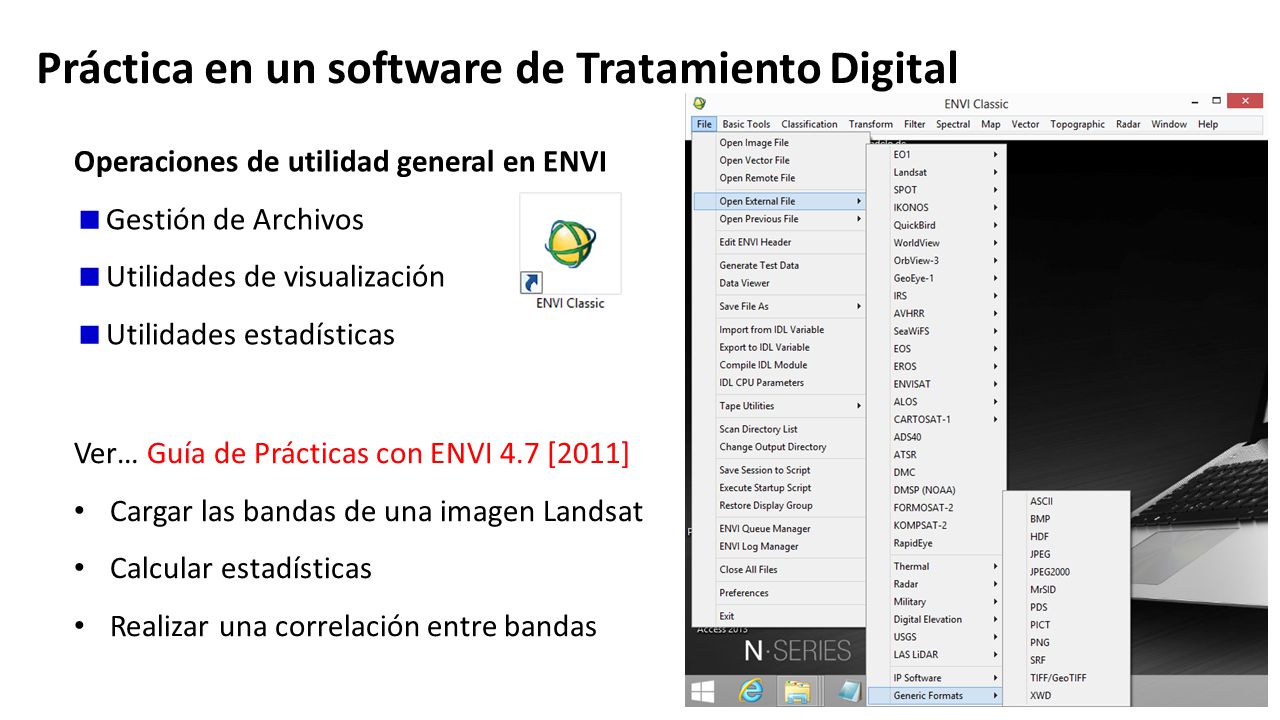
Task: Open the Window menu
Action: click(x=1168, y=124)
